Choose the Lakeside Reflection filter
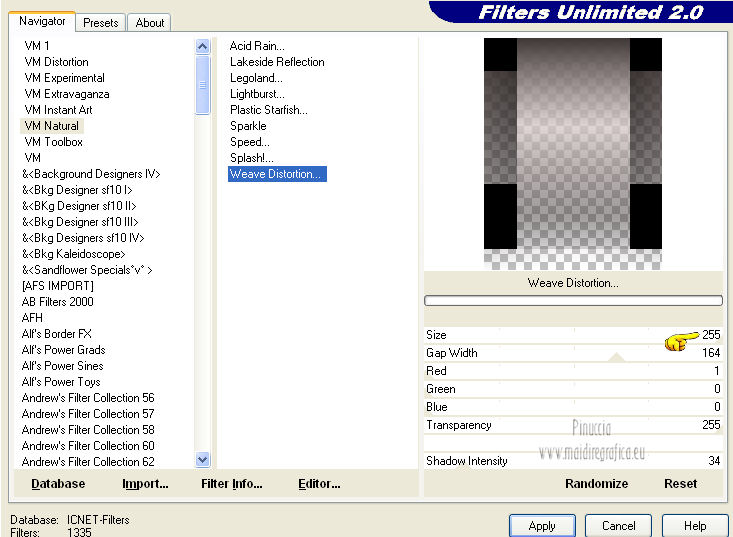Viewport: 733px width, 537px height. pos(277,62)
